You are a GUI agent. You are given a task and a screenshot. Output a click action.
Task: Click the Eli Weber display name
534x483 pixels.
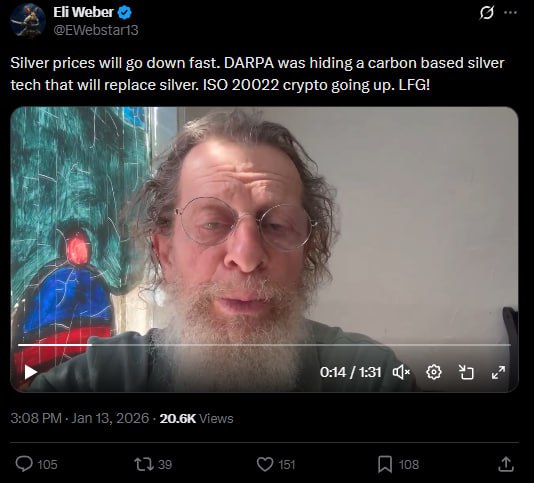tap(83, 13)
